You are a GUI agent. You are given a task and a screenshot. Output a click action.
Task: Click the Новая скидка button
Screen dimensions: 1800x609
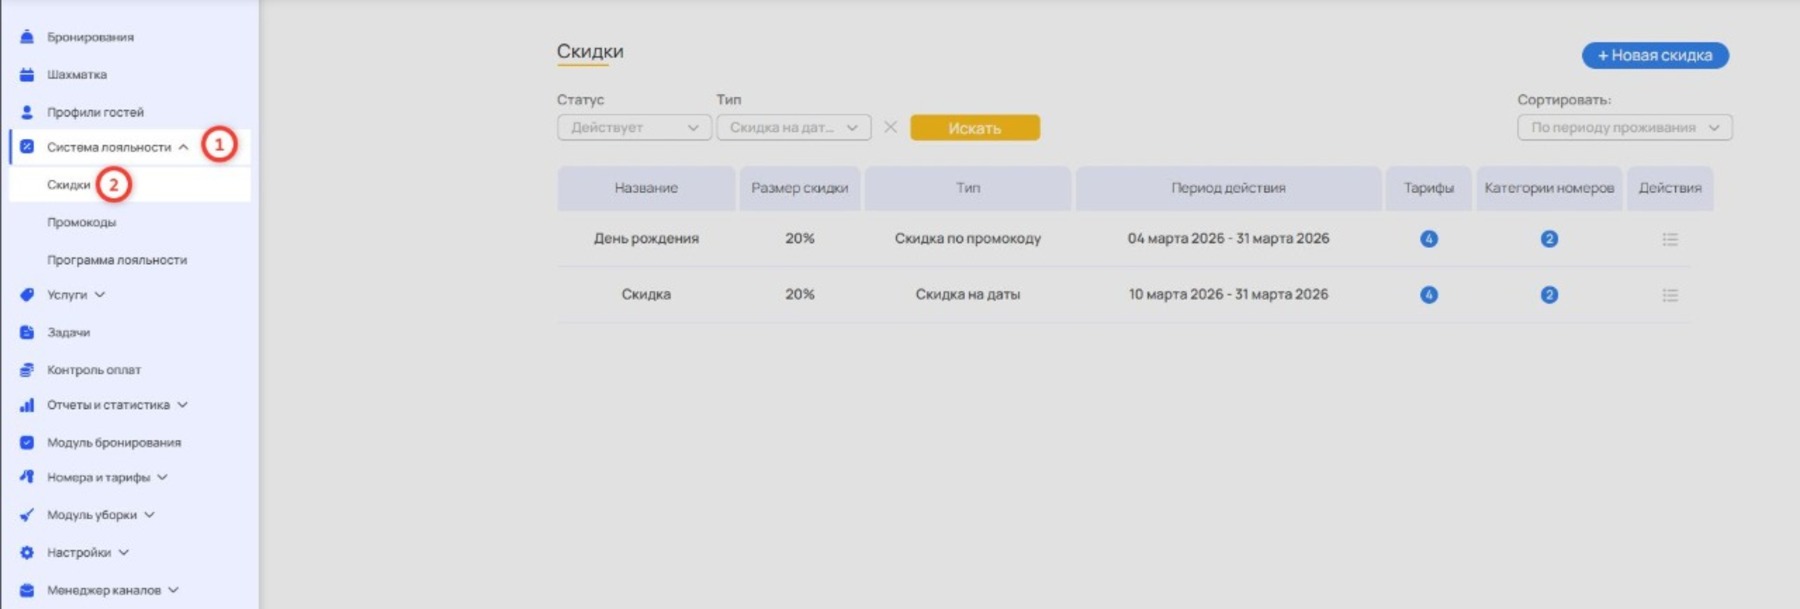(1654, 56)
